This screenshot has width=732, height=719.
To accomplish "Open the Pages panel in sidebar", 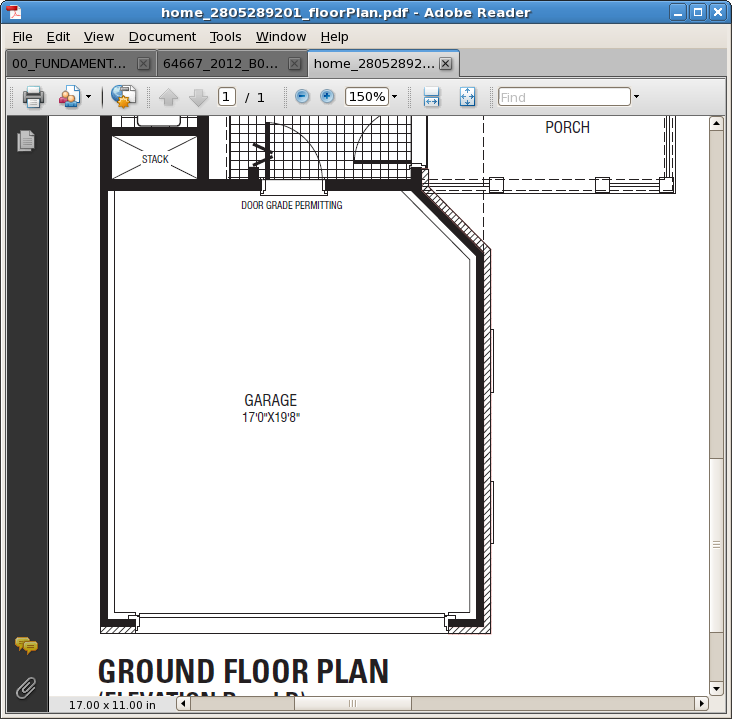I will tap(26, 141).
